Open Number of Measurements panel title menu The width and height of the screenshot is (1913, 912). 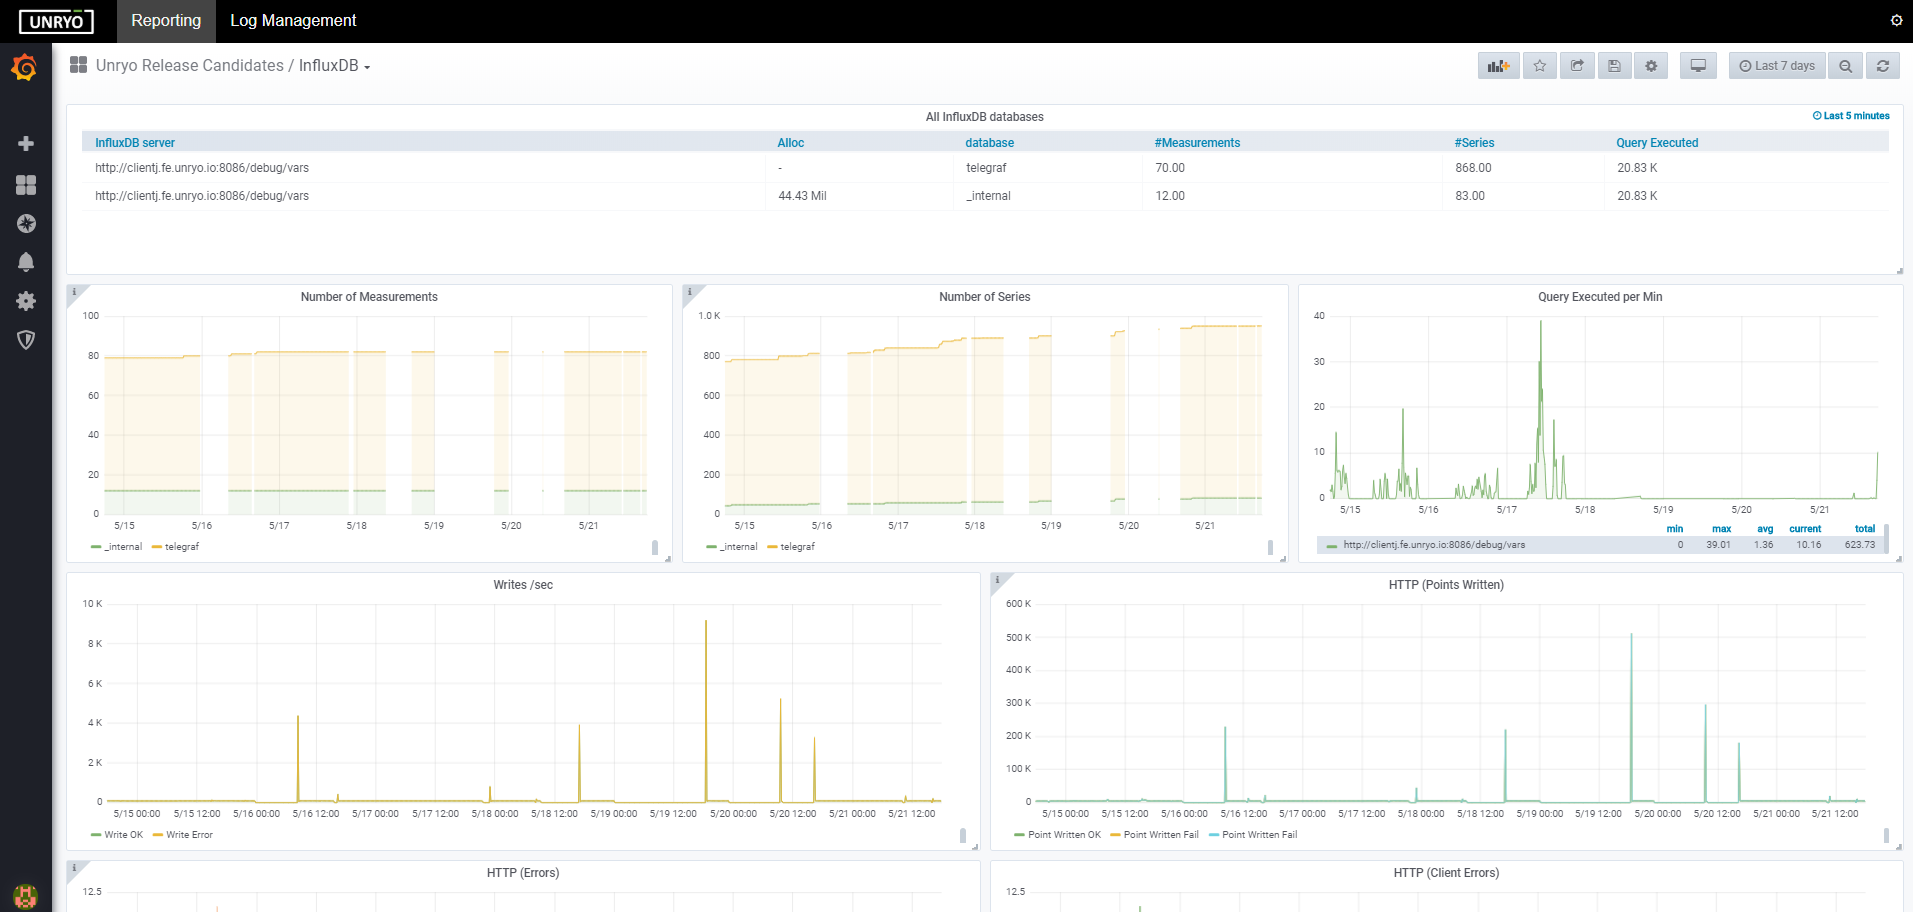(369, 297)
